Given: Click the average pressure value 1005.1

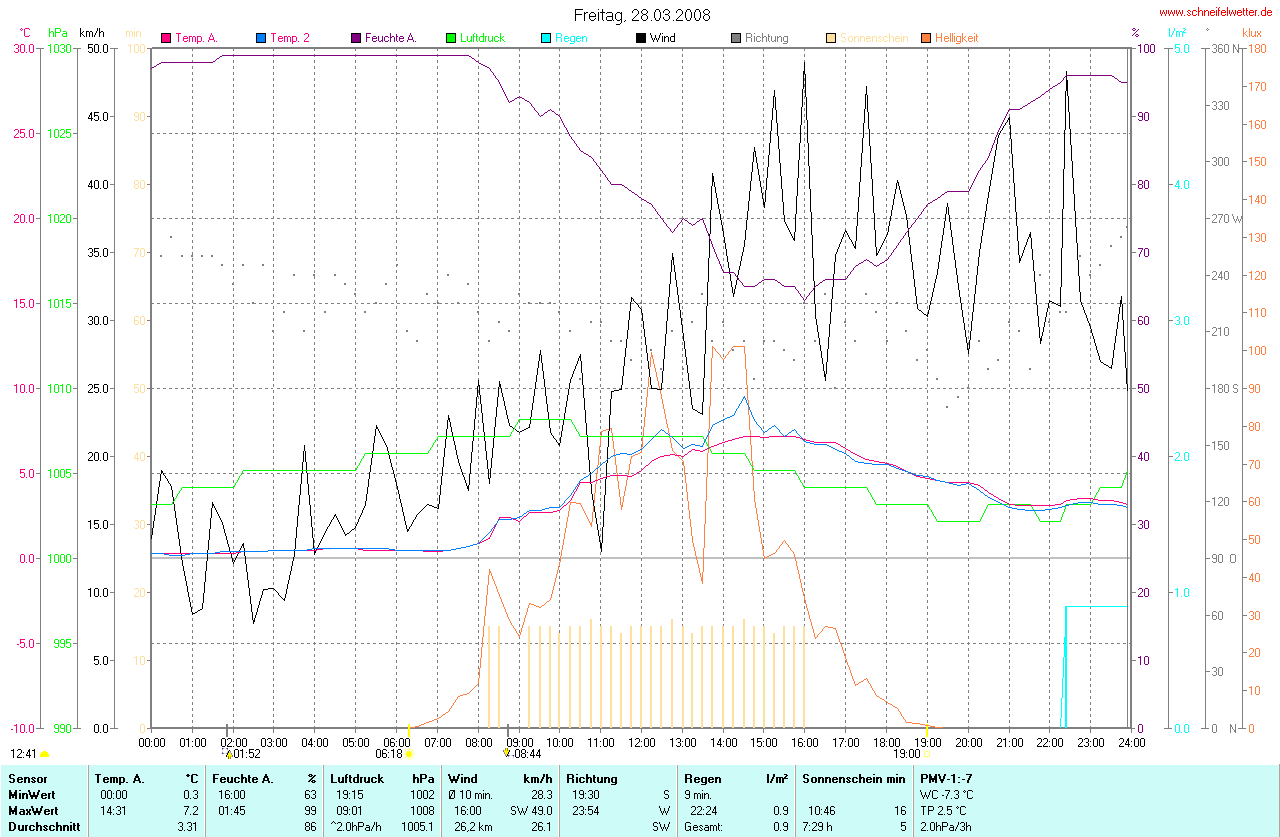Looking at the screenshot, I should point(418,827).
